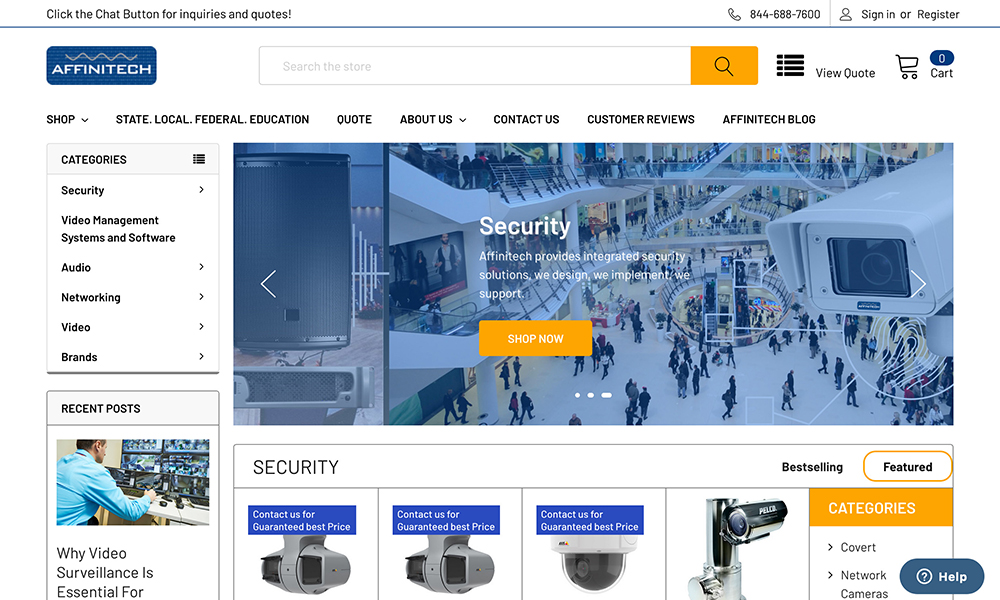Open the View Quote list icon
Viewport: 1000px width, 600px height.
790,66
